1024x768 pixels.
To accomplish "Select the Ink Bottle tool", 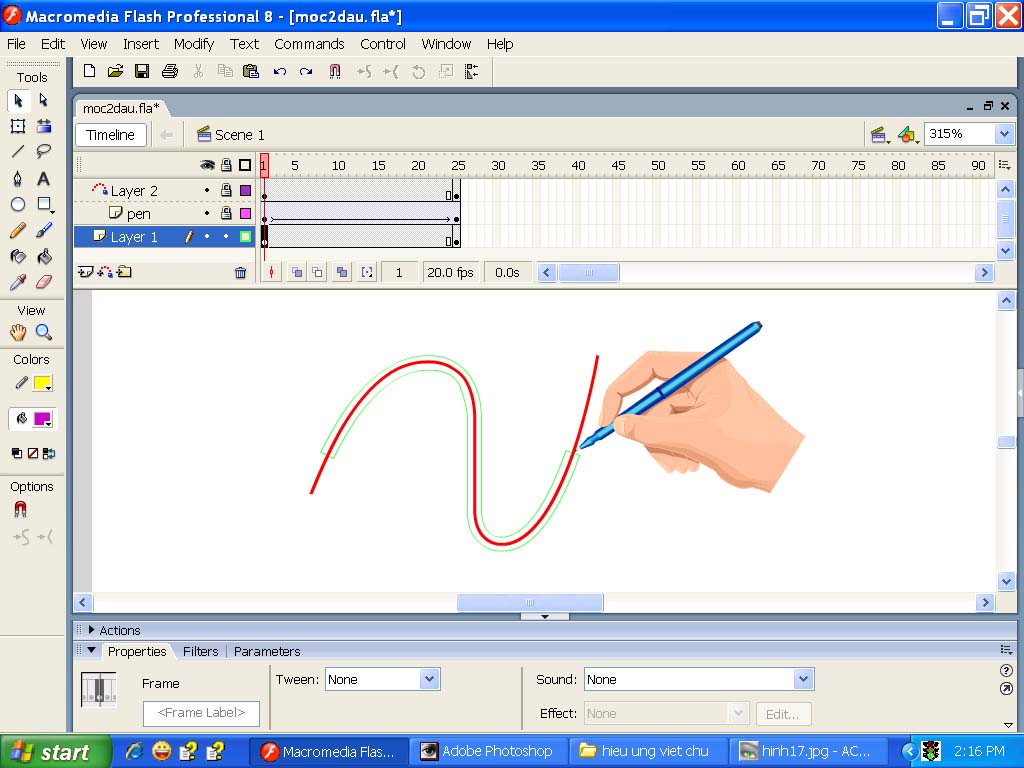I will point(18,257).
